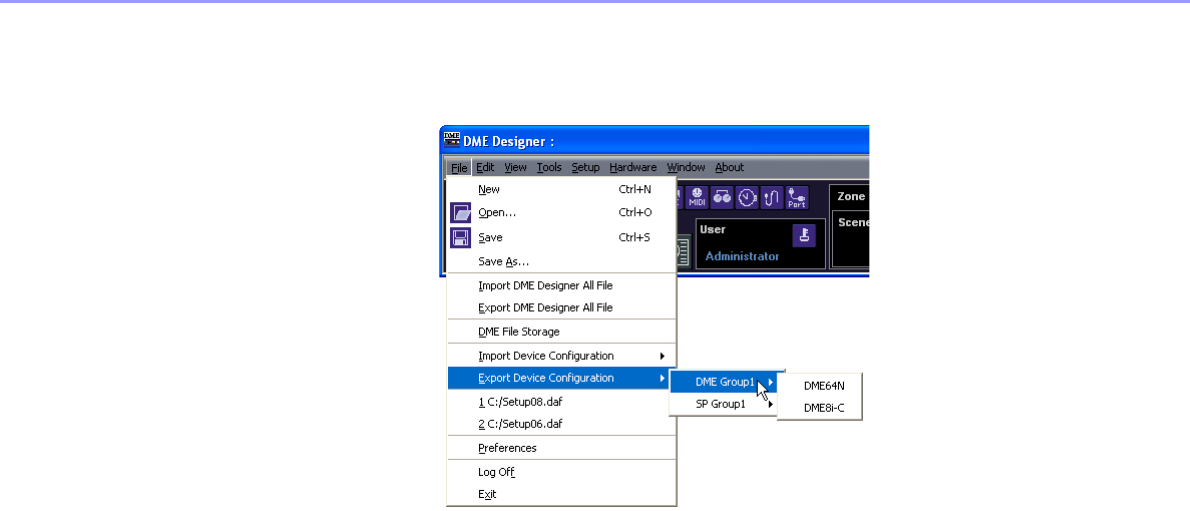This screenshot has width=1190, height=511.
Task: Expand the Import Device Configuration submenu
Action: tap(562, 355)
